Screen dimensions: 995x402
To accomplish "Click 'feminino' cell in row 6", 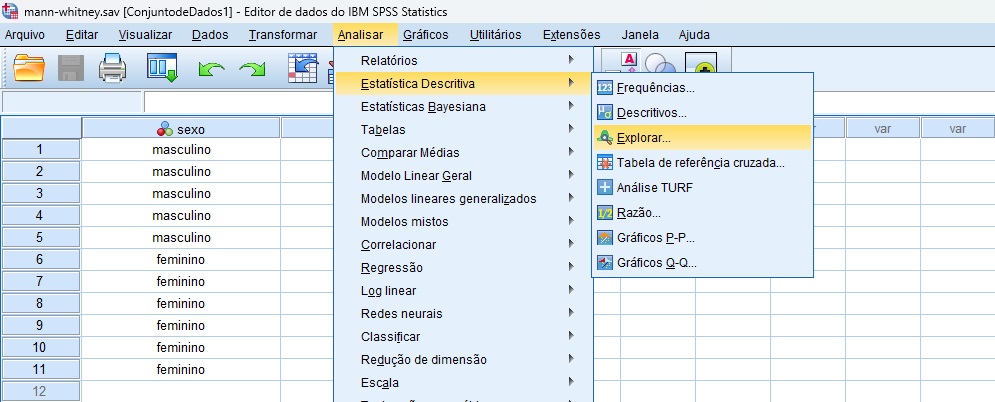I will point(181,259).
